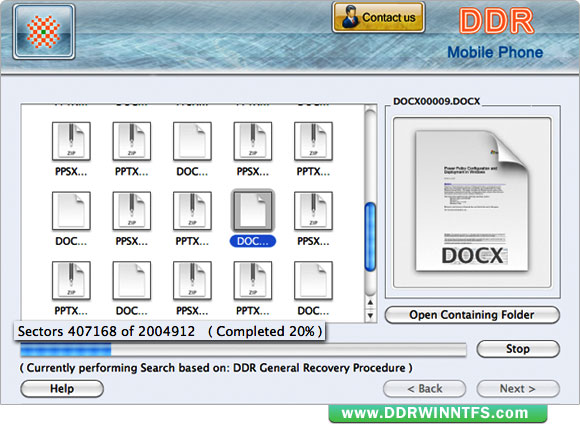Select middle-row PPSX zip file in fifth column
The width and height of the screenshot is (580, 424).
pyautogui.click(x=313, y=211)
